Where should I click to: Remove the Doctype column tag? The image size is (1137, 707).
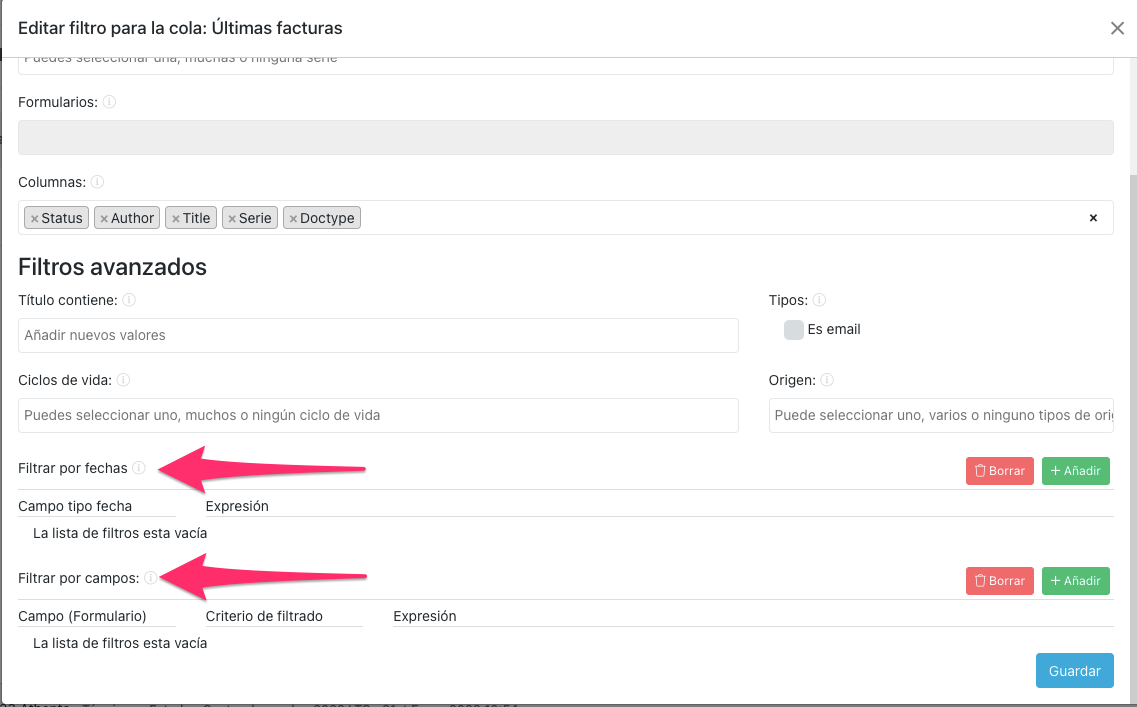(293, 219)
